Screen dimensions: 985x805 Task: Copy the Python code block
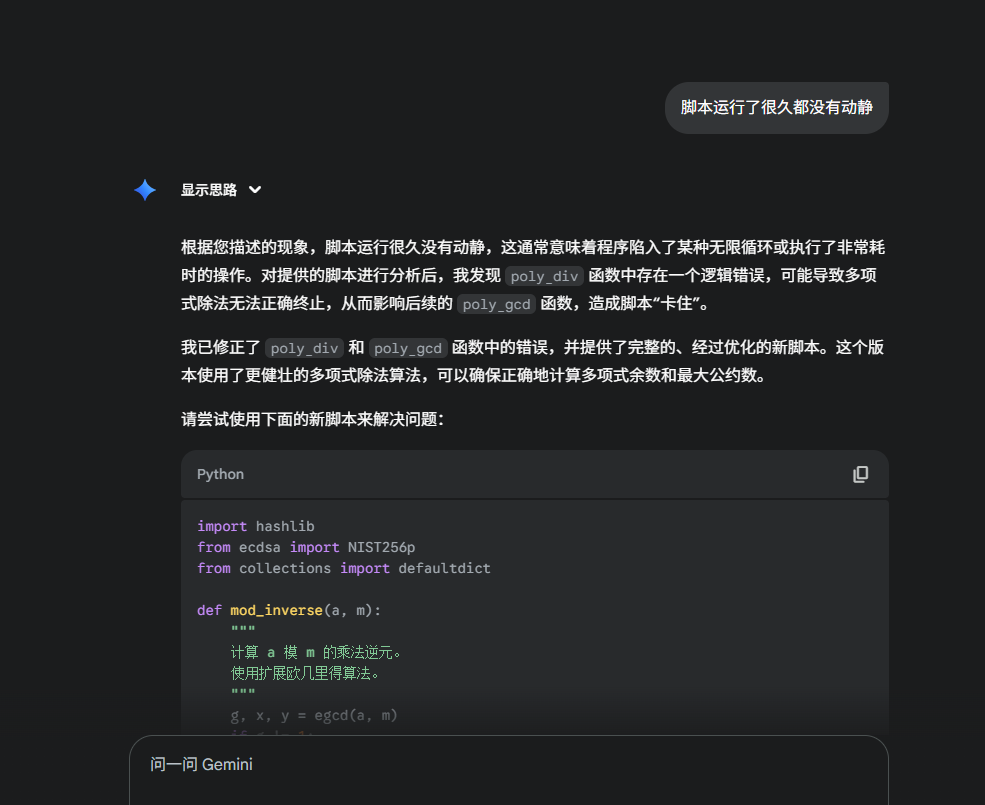[x=860, y=474]
